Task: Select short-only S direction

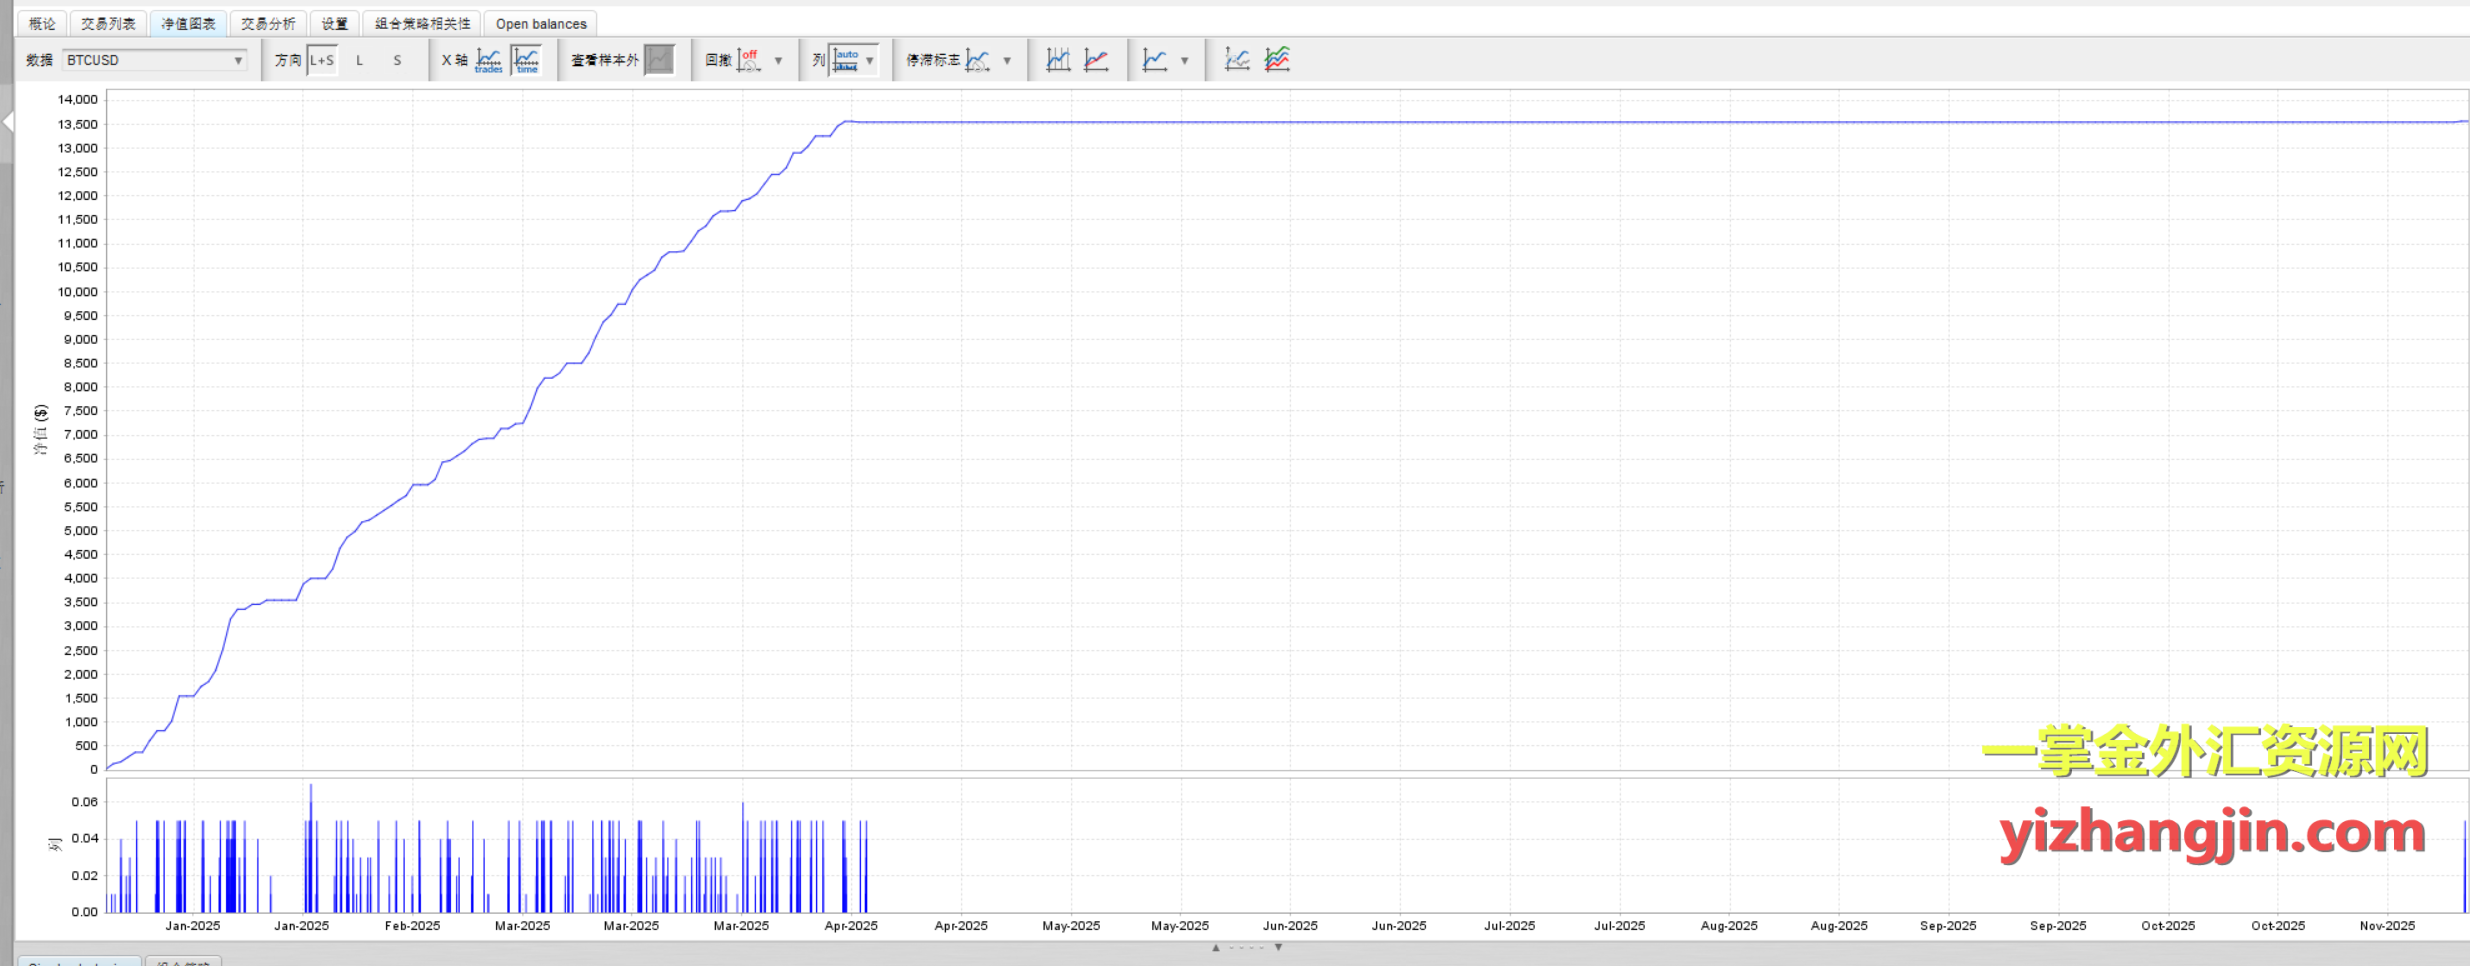Action: click(x=397, y=60)
